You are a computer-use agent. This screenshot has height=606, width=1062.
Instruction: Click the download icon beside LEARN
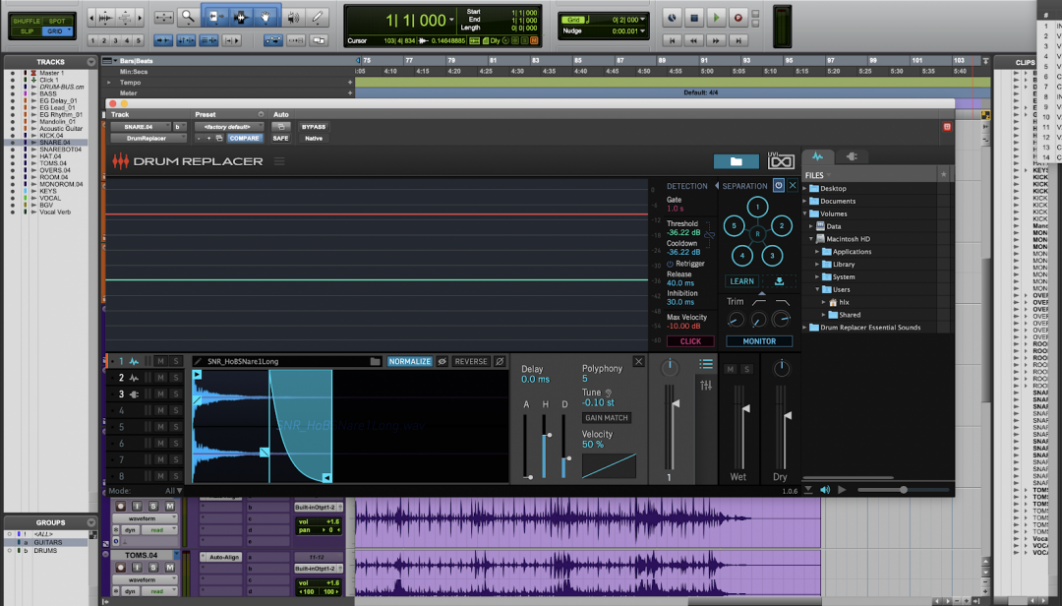(780, 281)
